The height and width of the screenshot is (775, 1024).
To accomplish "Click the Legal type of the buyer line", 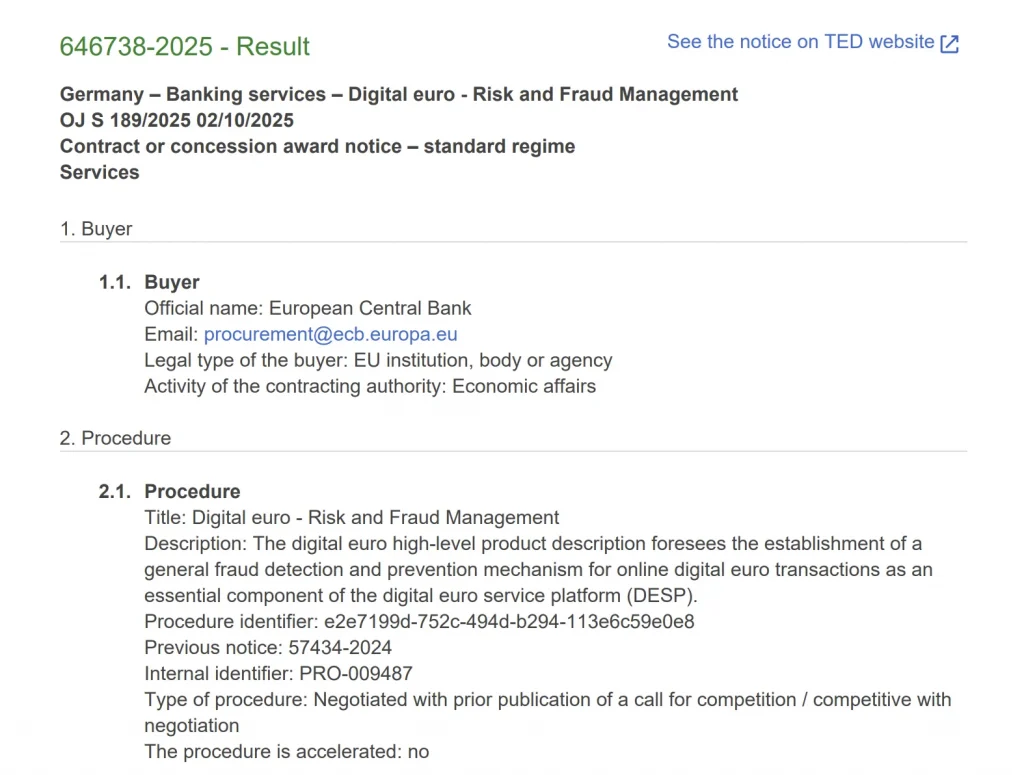I will 378,360.
